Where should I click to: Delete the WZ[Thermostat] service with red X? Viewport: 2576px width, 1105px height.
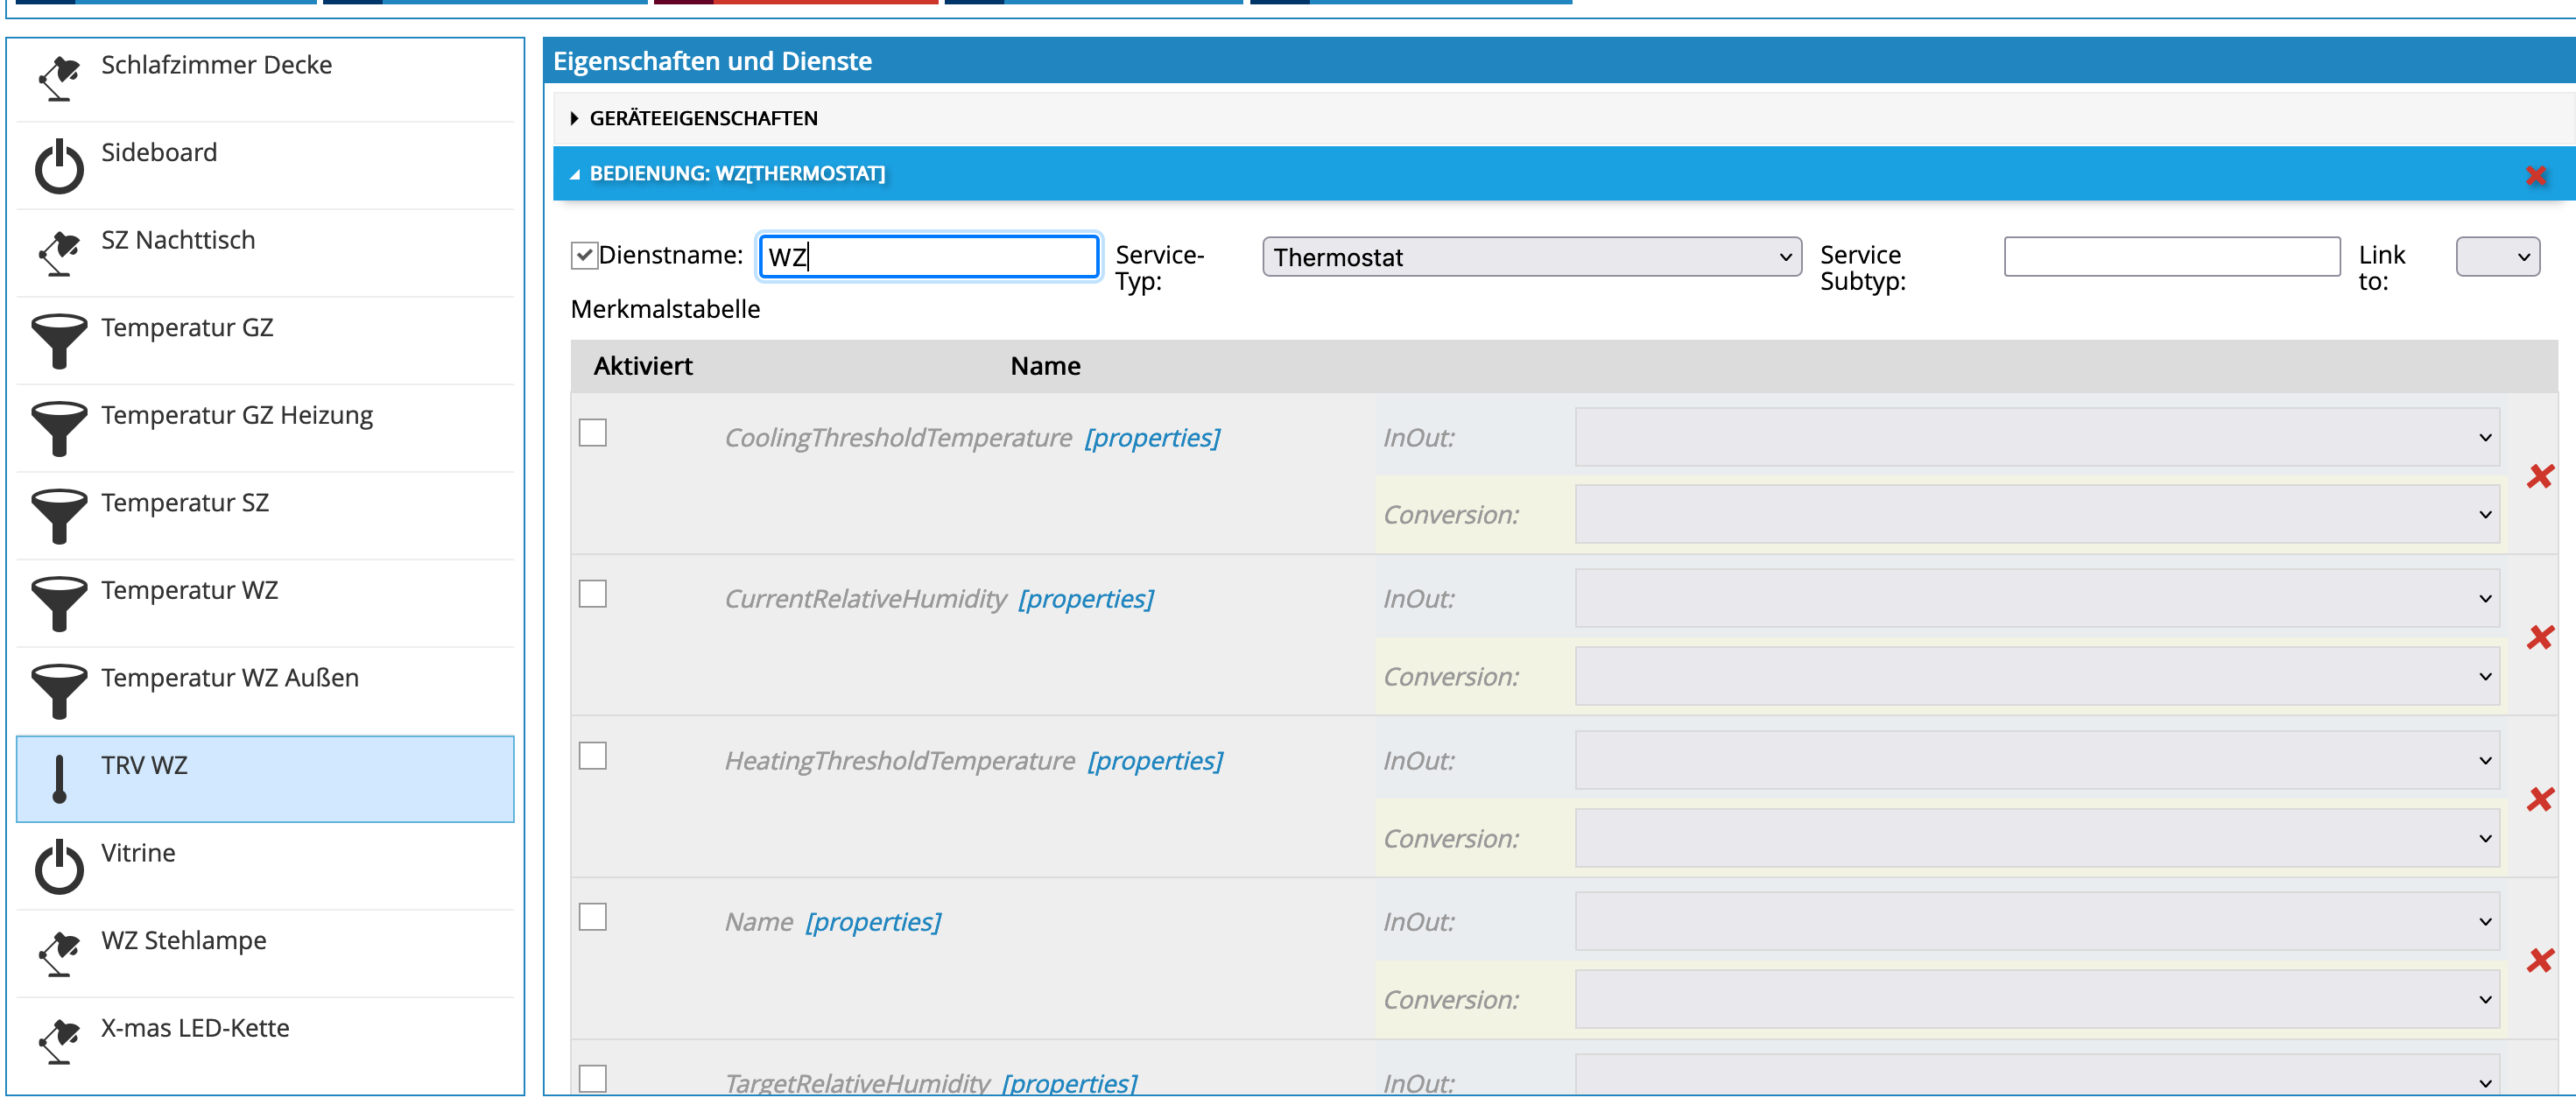(2535, 176)
